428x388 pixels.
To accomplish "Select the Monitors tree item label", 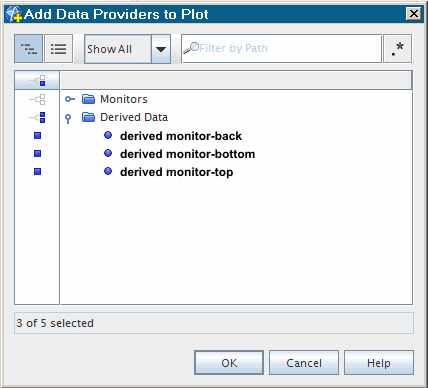I will (x=124, y=99).
